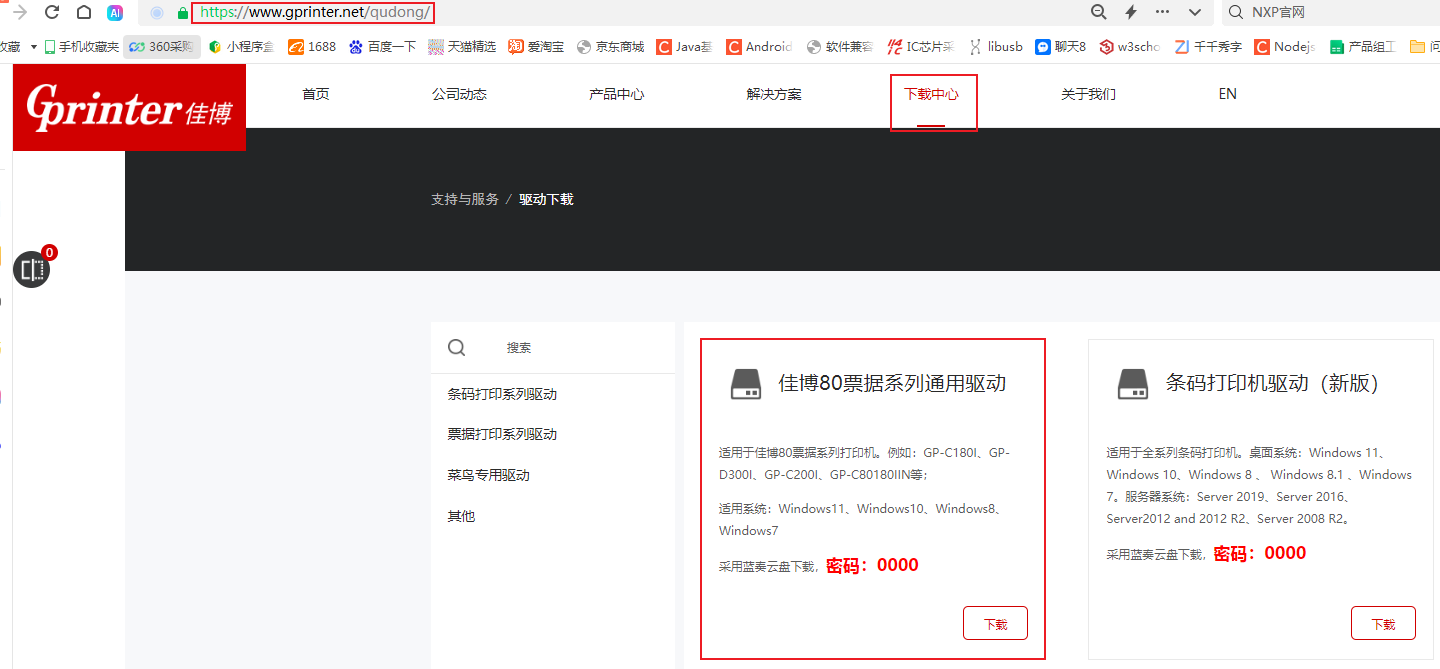Screen dimensions: 1440x669
Task: Click 下载 button for 条码打印机驱动（新版）
Action: click(1383, 623)
